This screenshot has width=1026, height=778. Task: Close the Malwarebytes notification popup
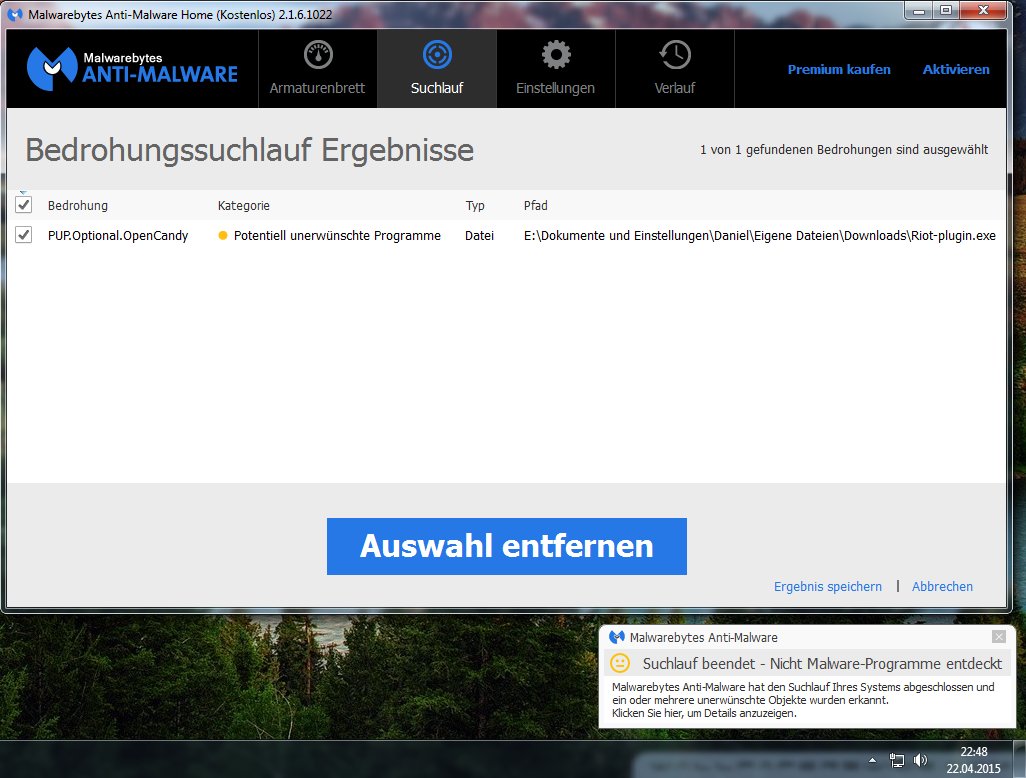[999, 637]
